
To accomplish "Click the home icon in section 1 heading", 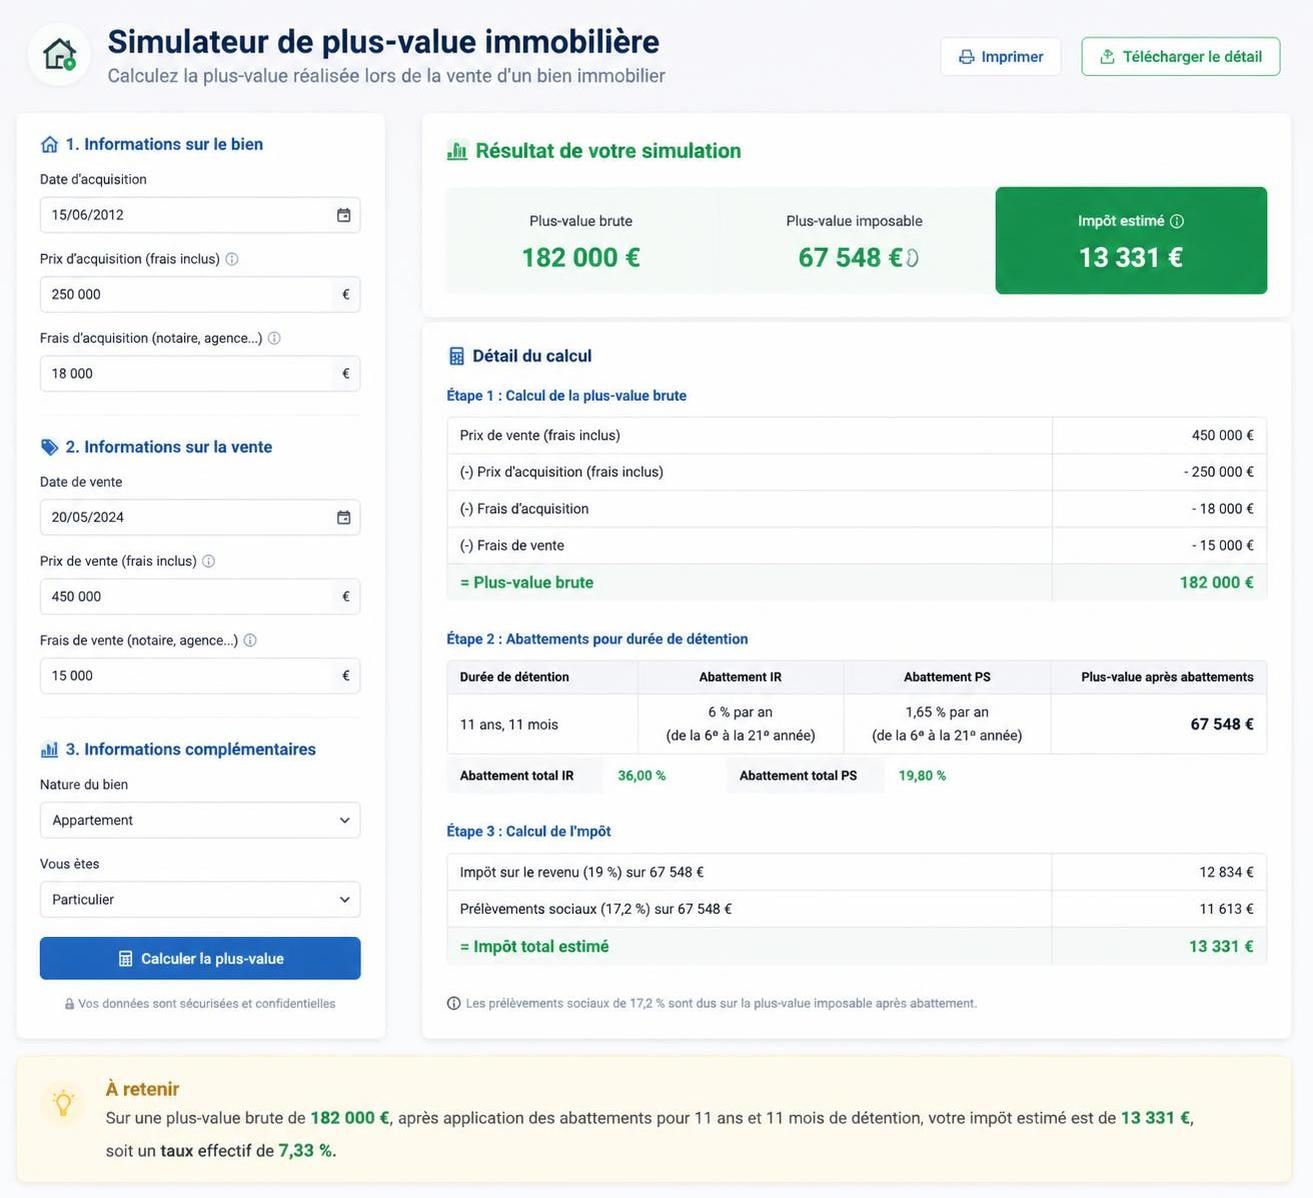I will click(x=49, y=144).
